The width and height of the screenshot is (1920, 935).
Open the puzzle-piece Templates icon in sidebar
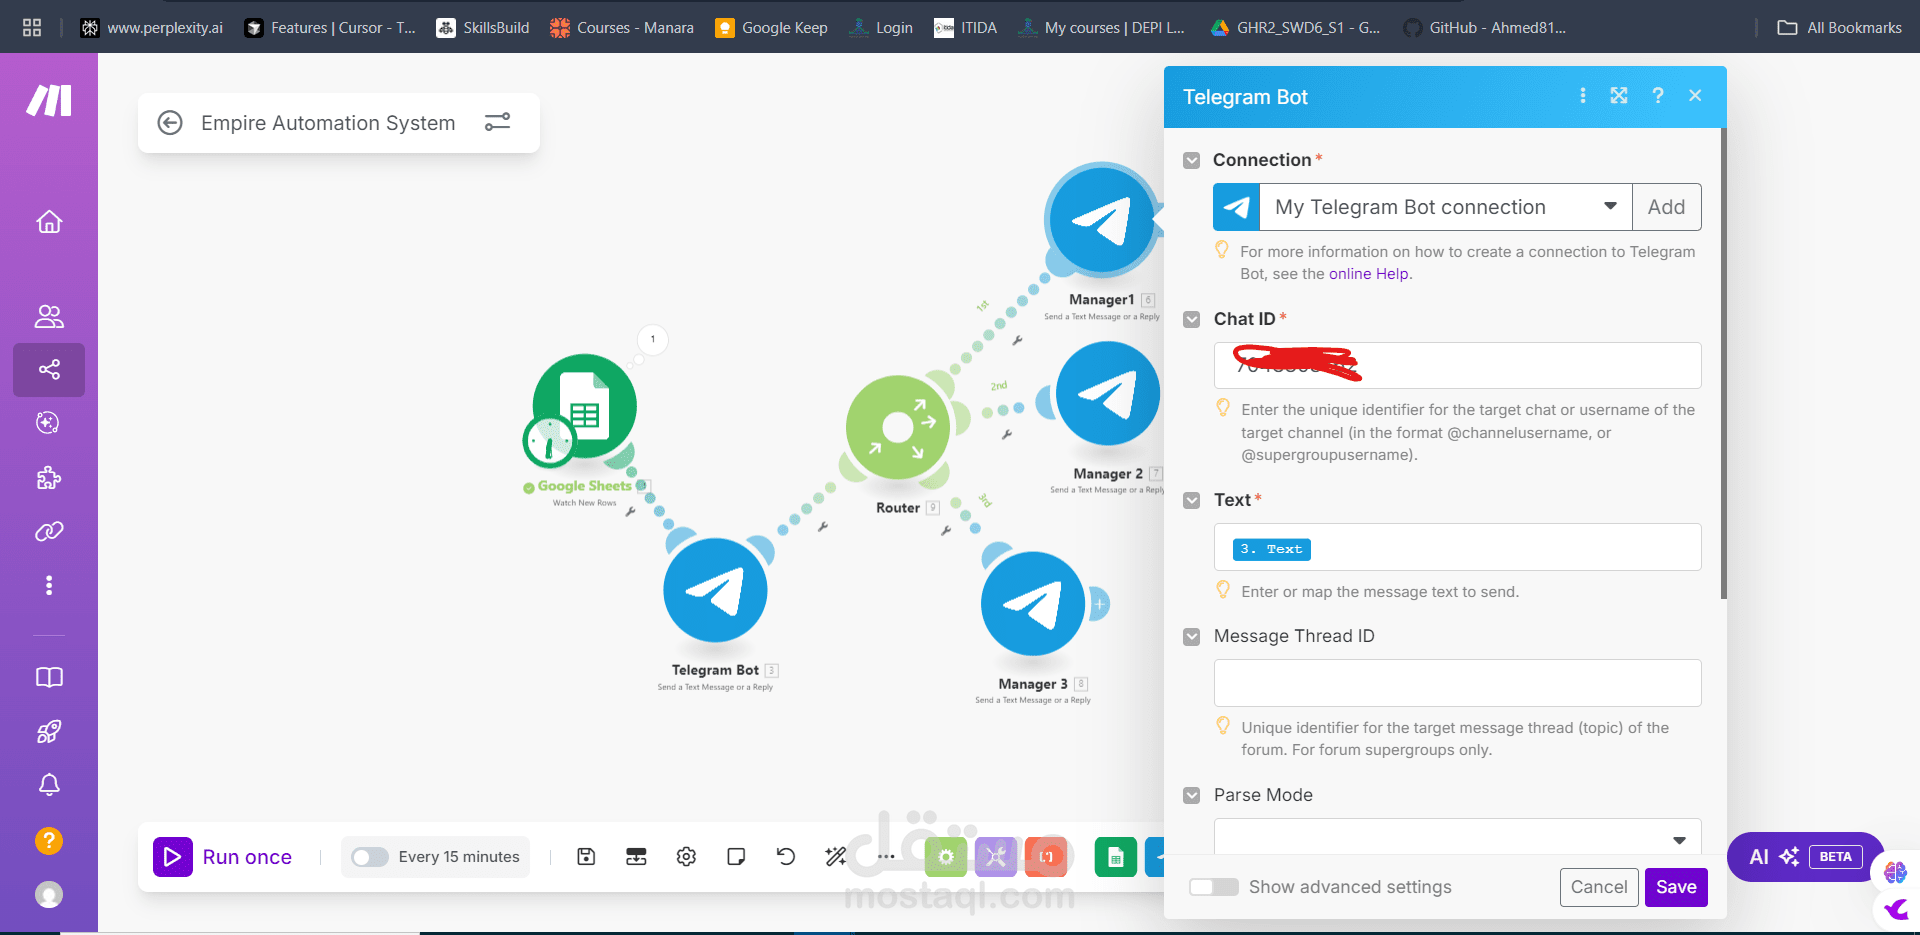49,477
